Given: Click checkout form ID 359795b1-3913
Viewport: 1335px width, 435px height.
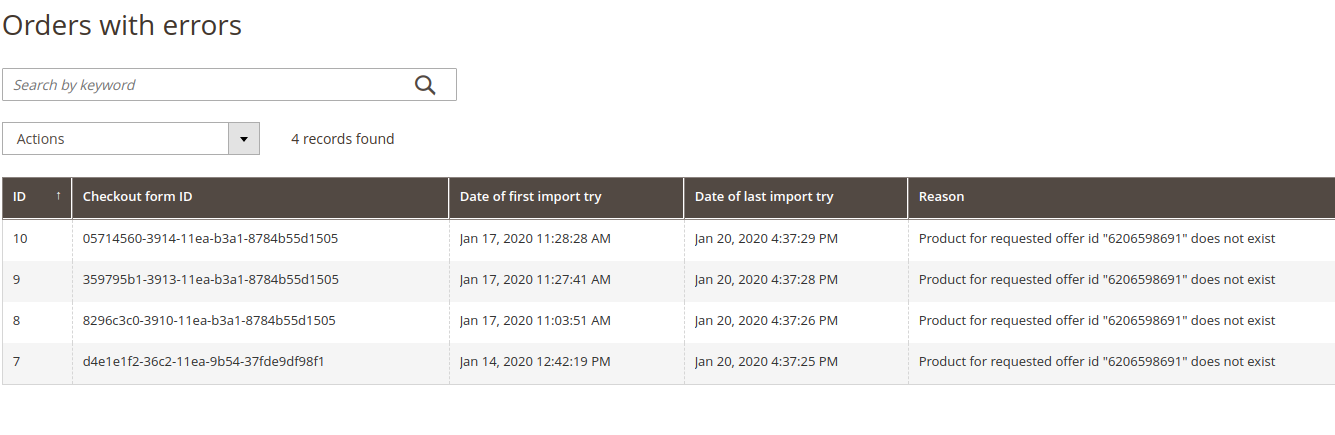Looking at the screenshot, I should tap(210, 280).
